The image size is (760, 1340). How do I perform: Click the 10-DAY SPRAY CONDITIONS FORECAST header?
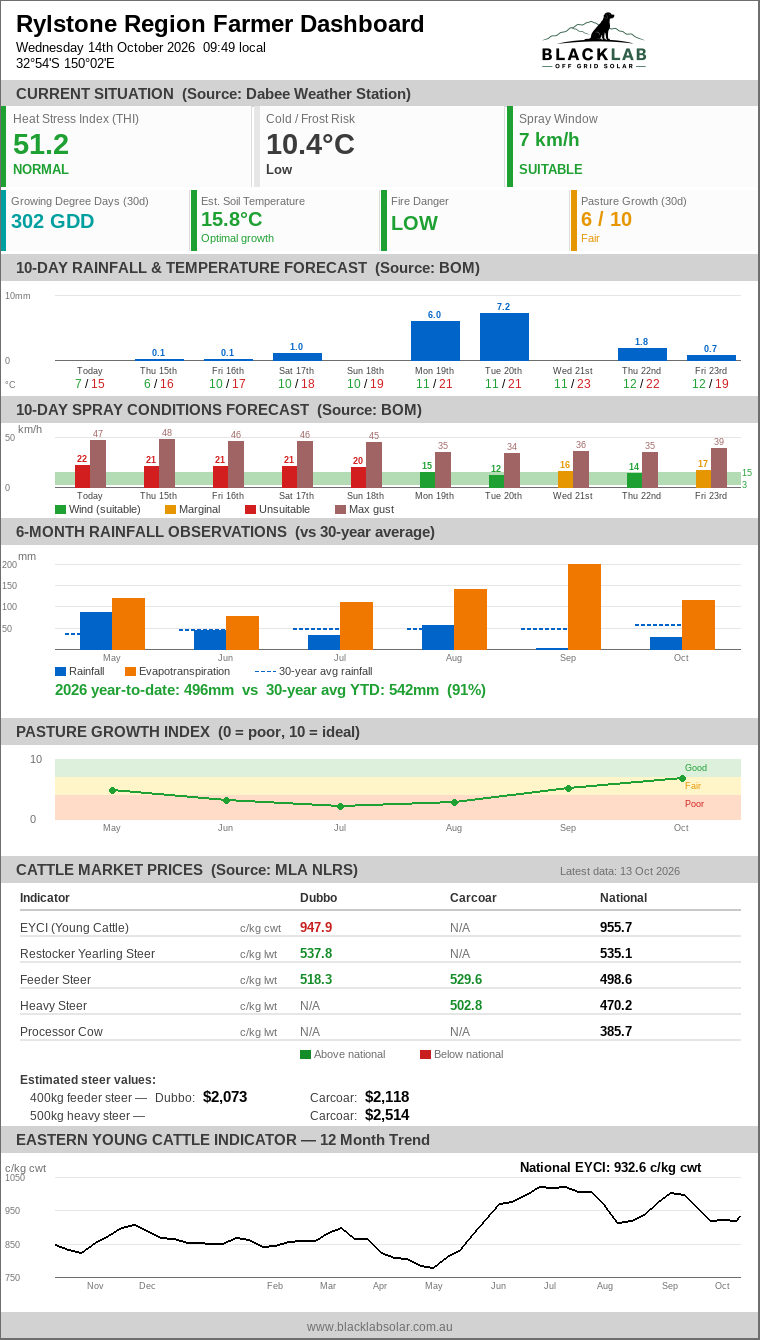(219, 410)
